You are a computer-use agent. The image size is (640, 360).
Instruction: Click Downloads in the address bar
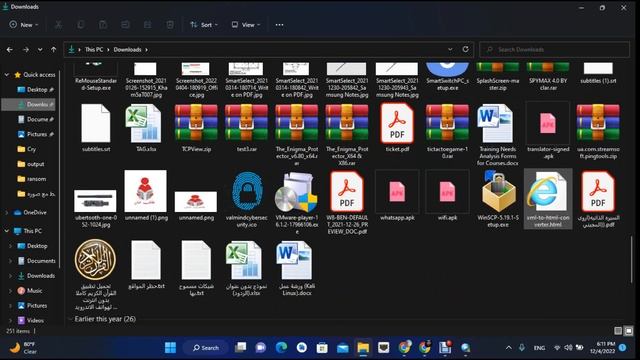127,49
